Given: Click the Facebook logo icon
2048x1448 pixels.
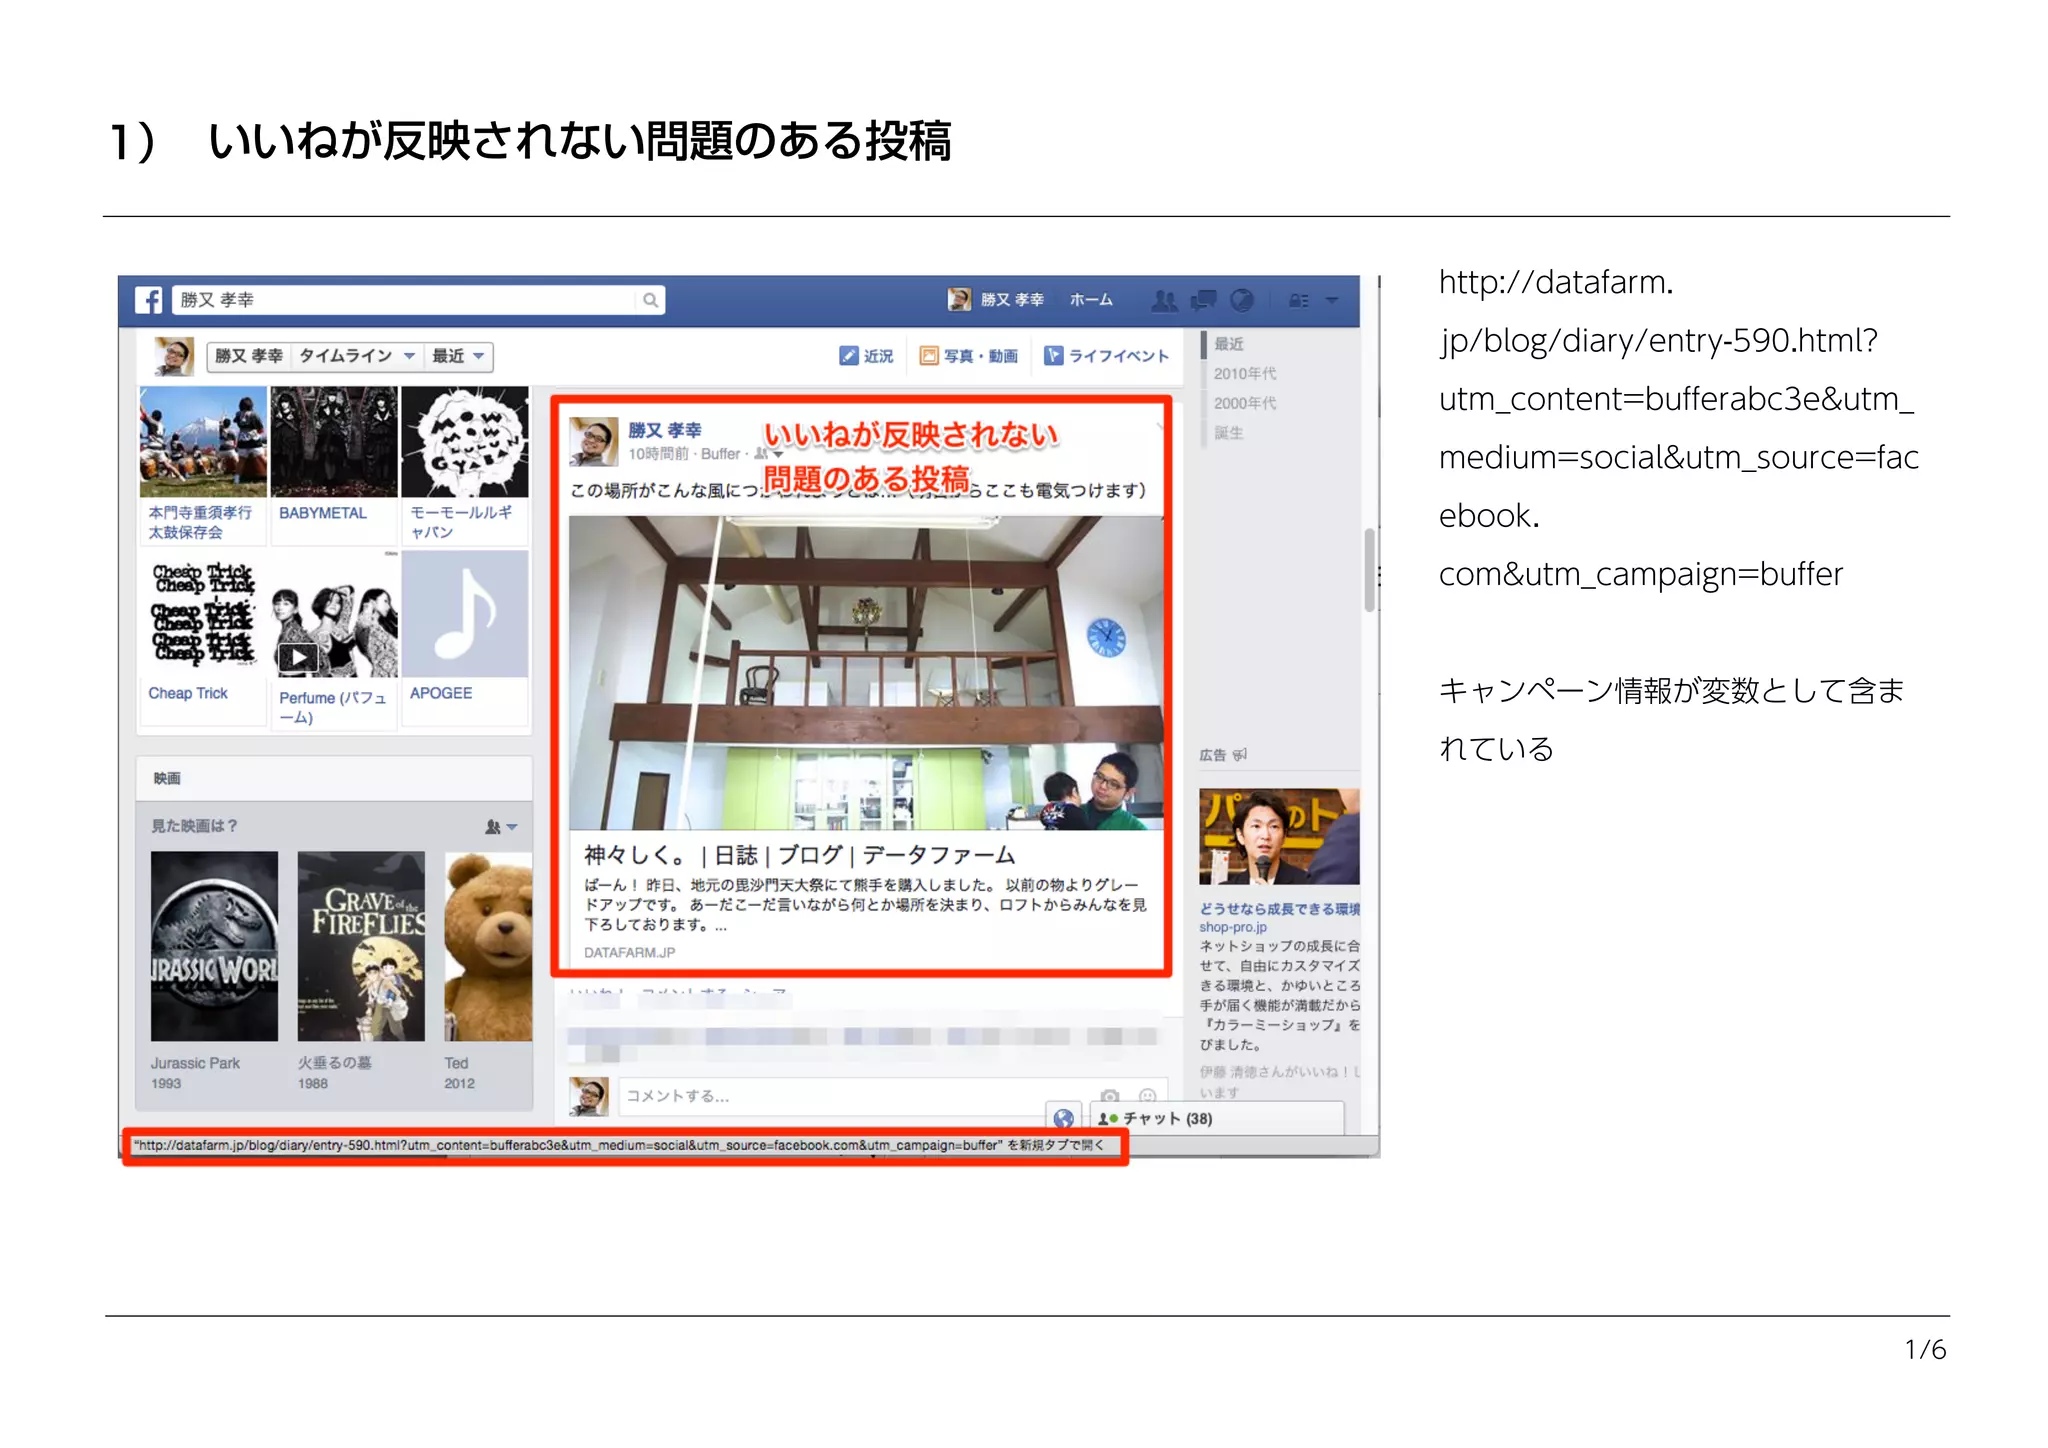Looking at the screenshot, I should pyautogui.click(x=148, y=300).
